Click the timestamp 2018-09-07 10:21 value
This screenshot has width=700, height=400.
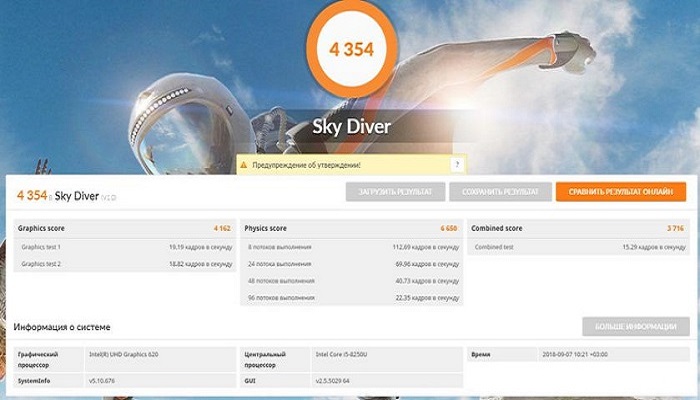575,354
